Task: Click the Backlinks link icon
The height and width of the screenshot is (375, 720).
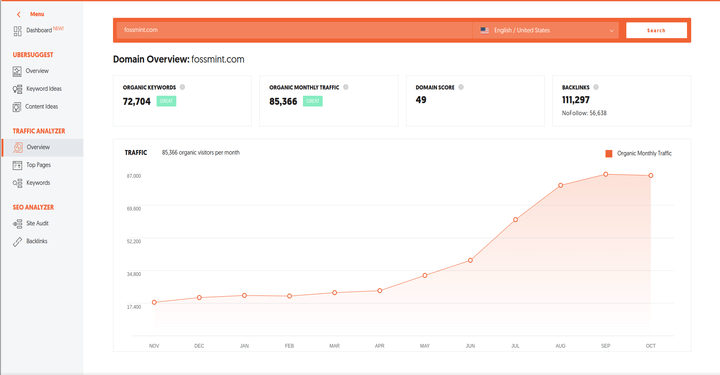Action: point(17,241)
